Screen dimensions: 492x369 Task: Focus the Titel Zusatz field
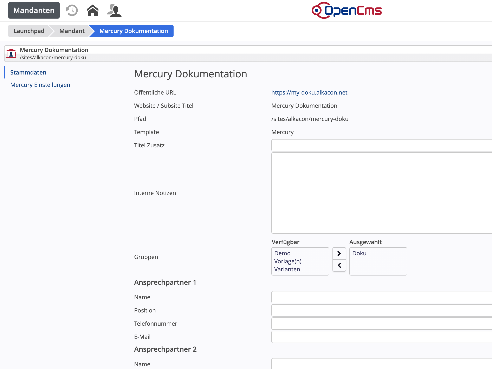point(382,146)
